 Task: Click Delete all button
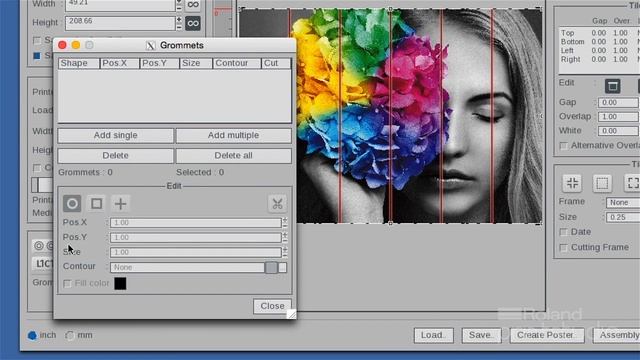[x=233, y=156]
